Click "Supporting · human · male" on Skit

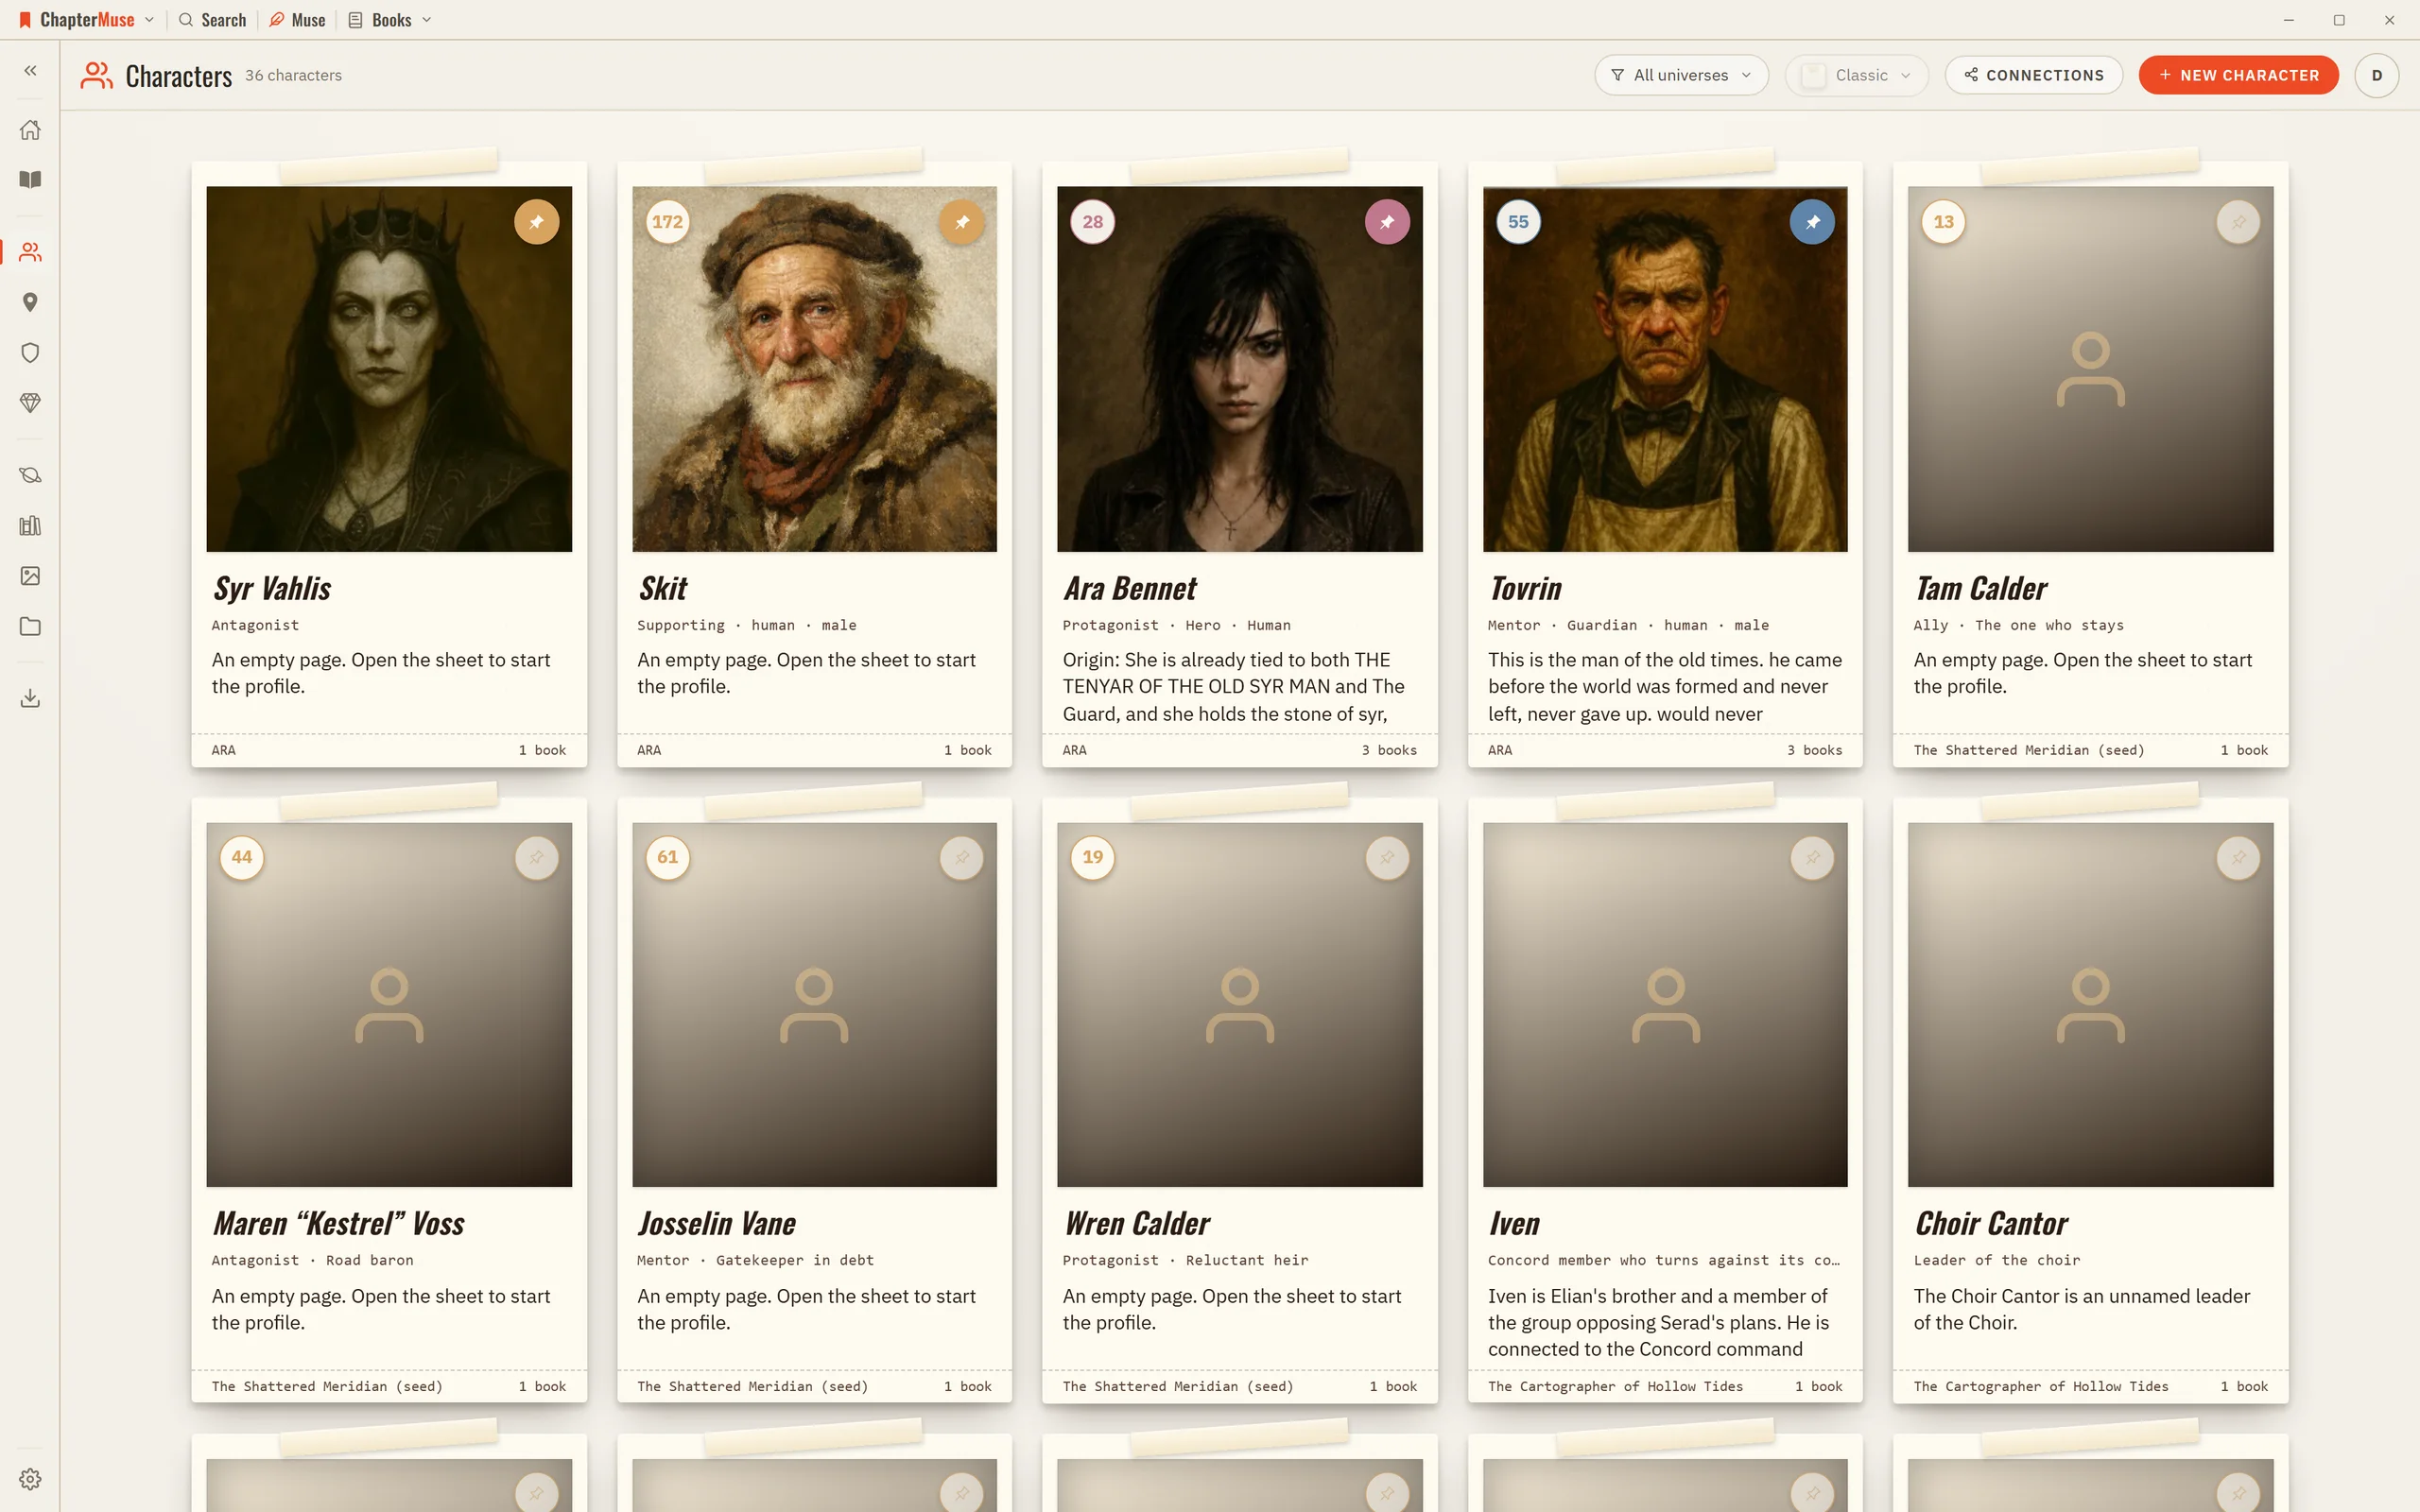point(746,625)
